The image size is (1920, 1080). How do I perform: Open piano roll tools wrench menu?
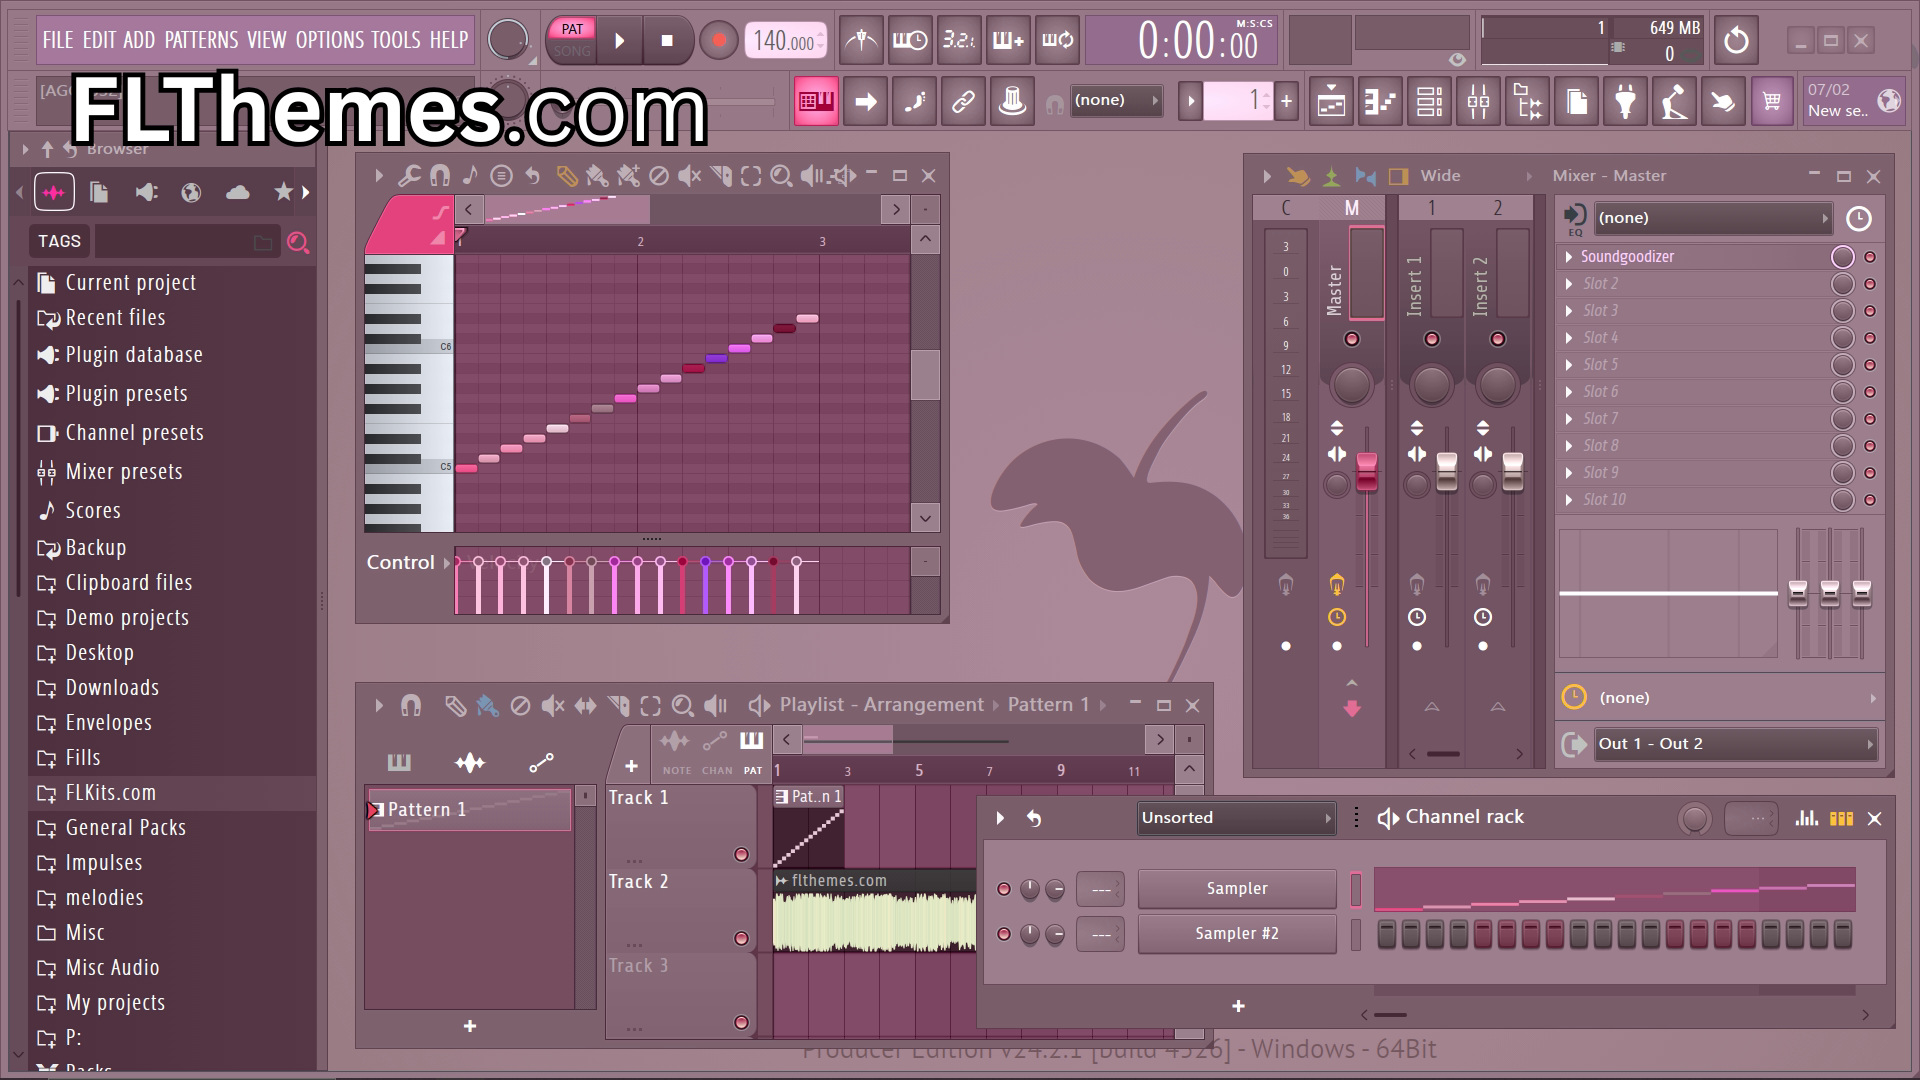click(x=409, y=176)
